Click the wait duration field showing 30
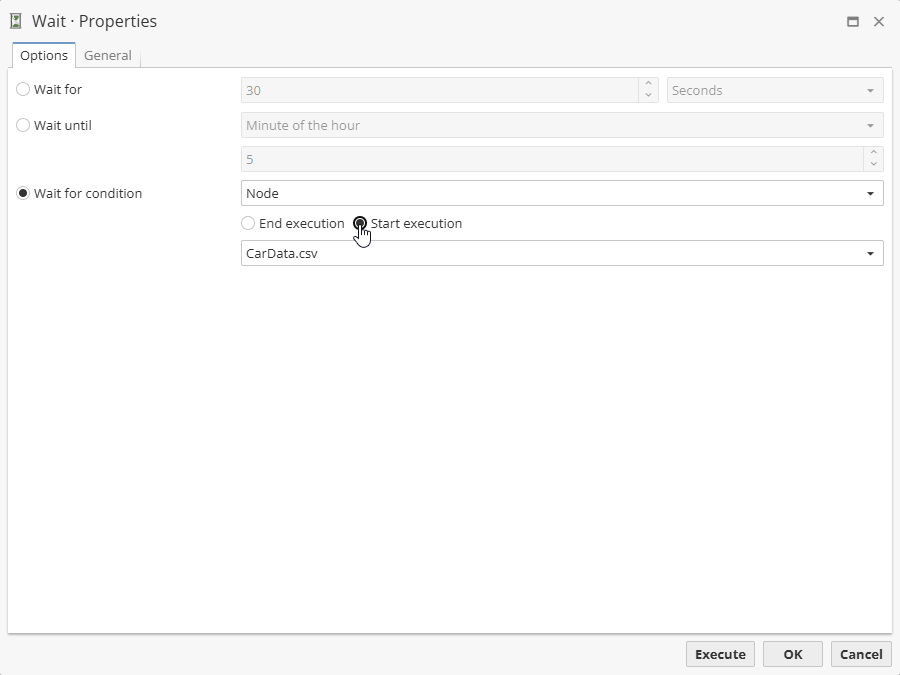Image resolution: width=900 pixels, height=675 pixels. pyautogui.click(x=440, y=91)
